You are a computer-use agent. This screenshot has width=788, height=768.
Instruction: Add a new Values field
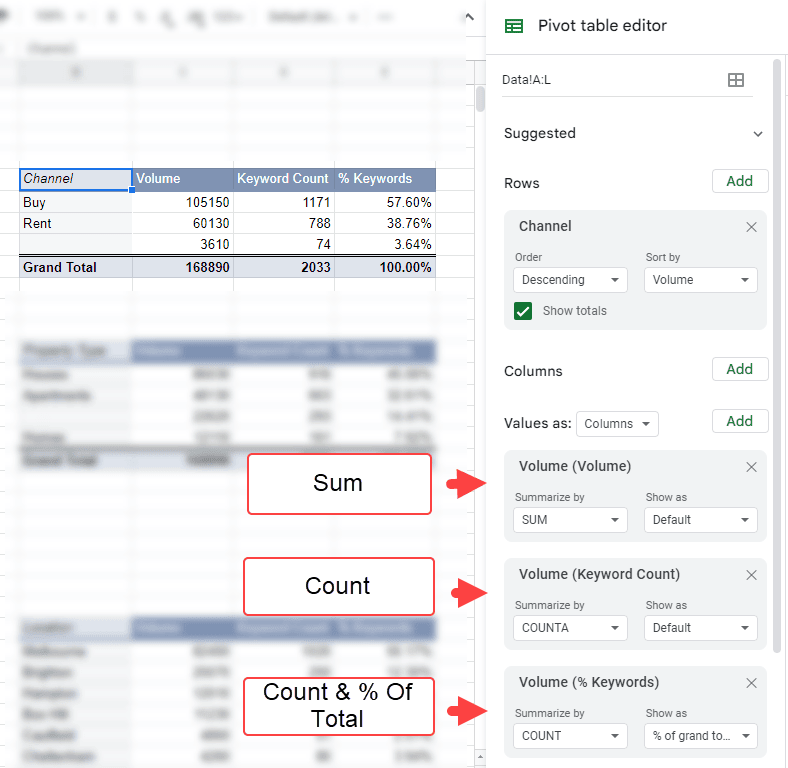[x=740, y=421]
